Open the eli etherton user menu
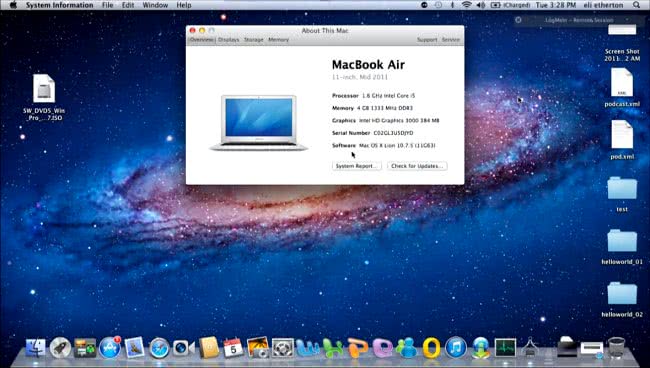Screen dimensions: 650x368 point(603,5)
